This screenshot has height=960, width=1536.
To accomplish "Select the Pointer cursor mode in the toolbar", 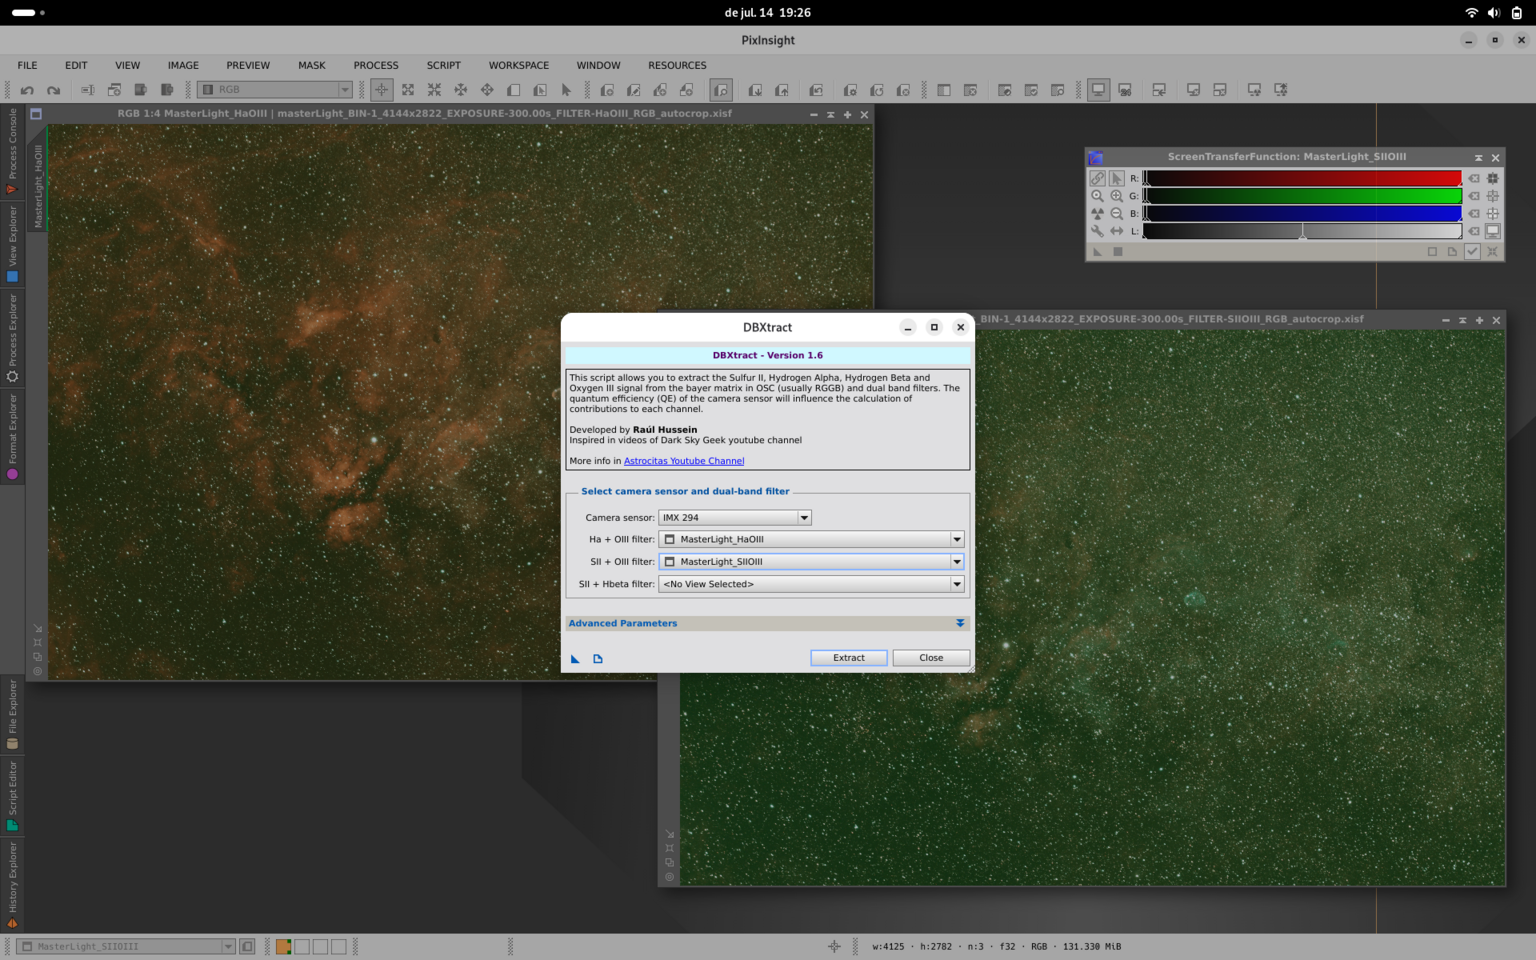I will pos(566,90).
